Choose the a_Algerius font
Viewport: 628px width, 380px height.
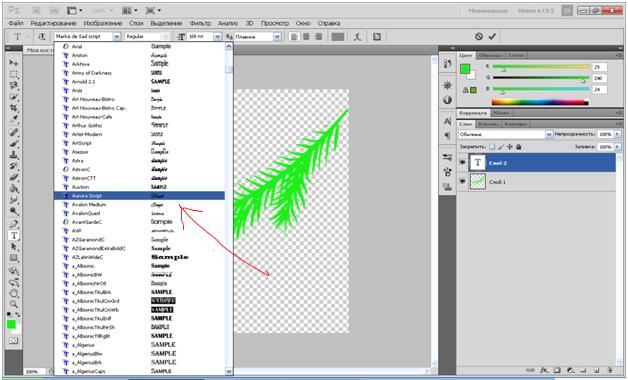(139, 345)
